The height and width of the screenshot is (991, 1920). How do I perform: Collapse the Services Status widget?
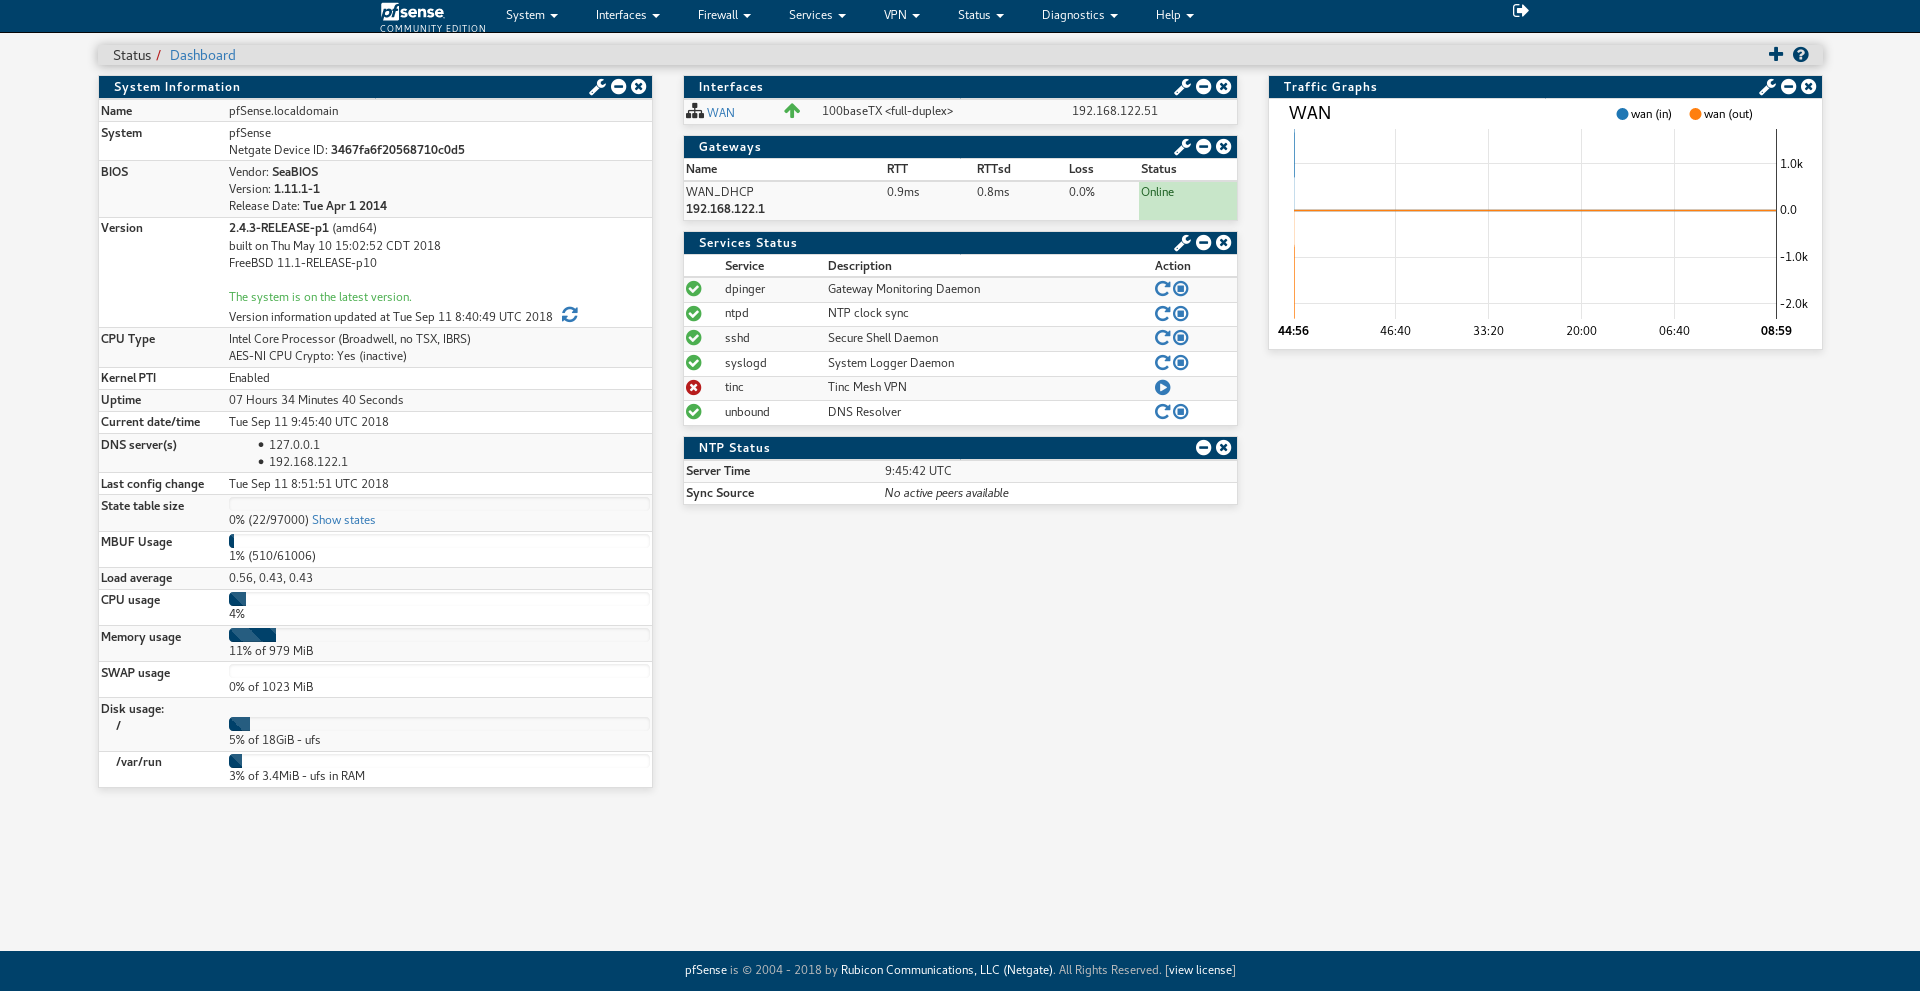[x=1204, y=243]
